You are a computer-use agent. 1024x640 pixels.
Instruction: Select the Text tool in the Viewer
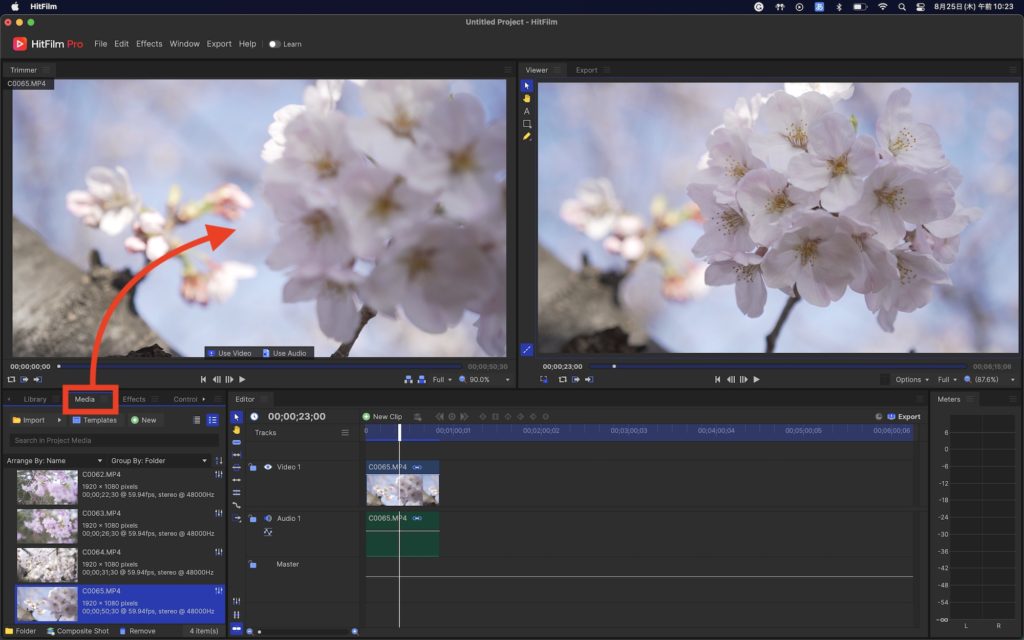[x=527, y=111]
